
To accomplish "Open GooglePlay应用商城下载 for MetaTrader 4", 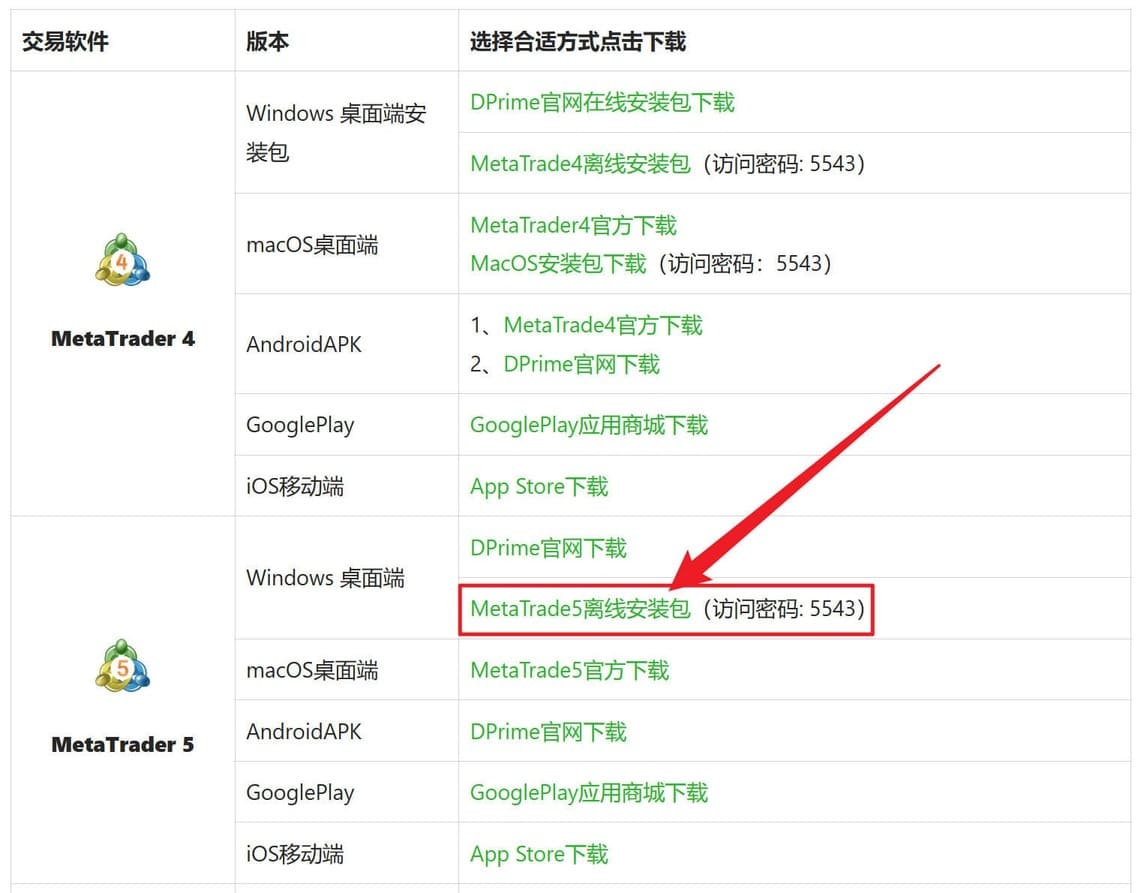I will click(588, 425).
